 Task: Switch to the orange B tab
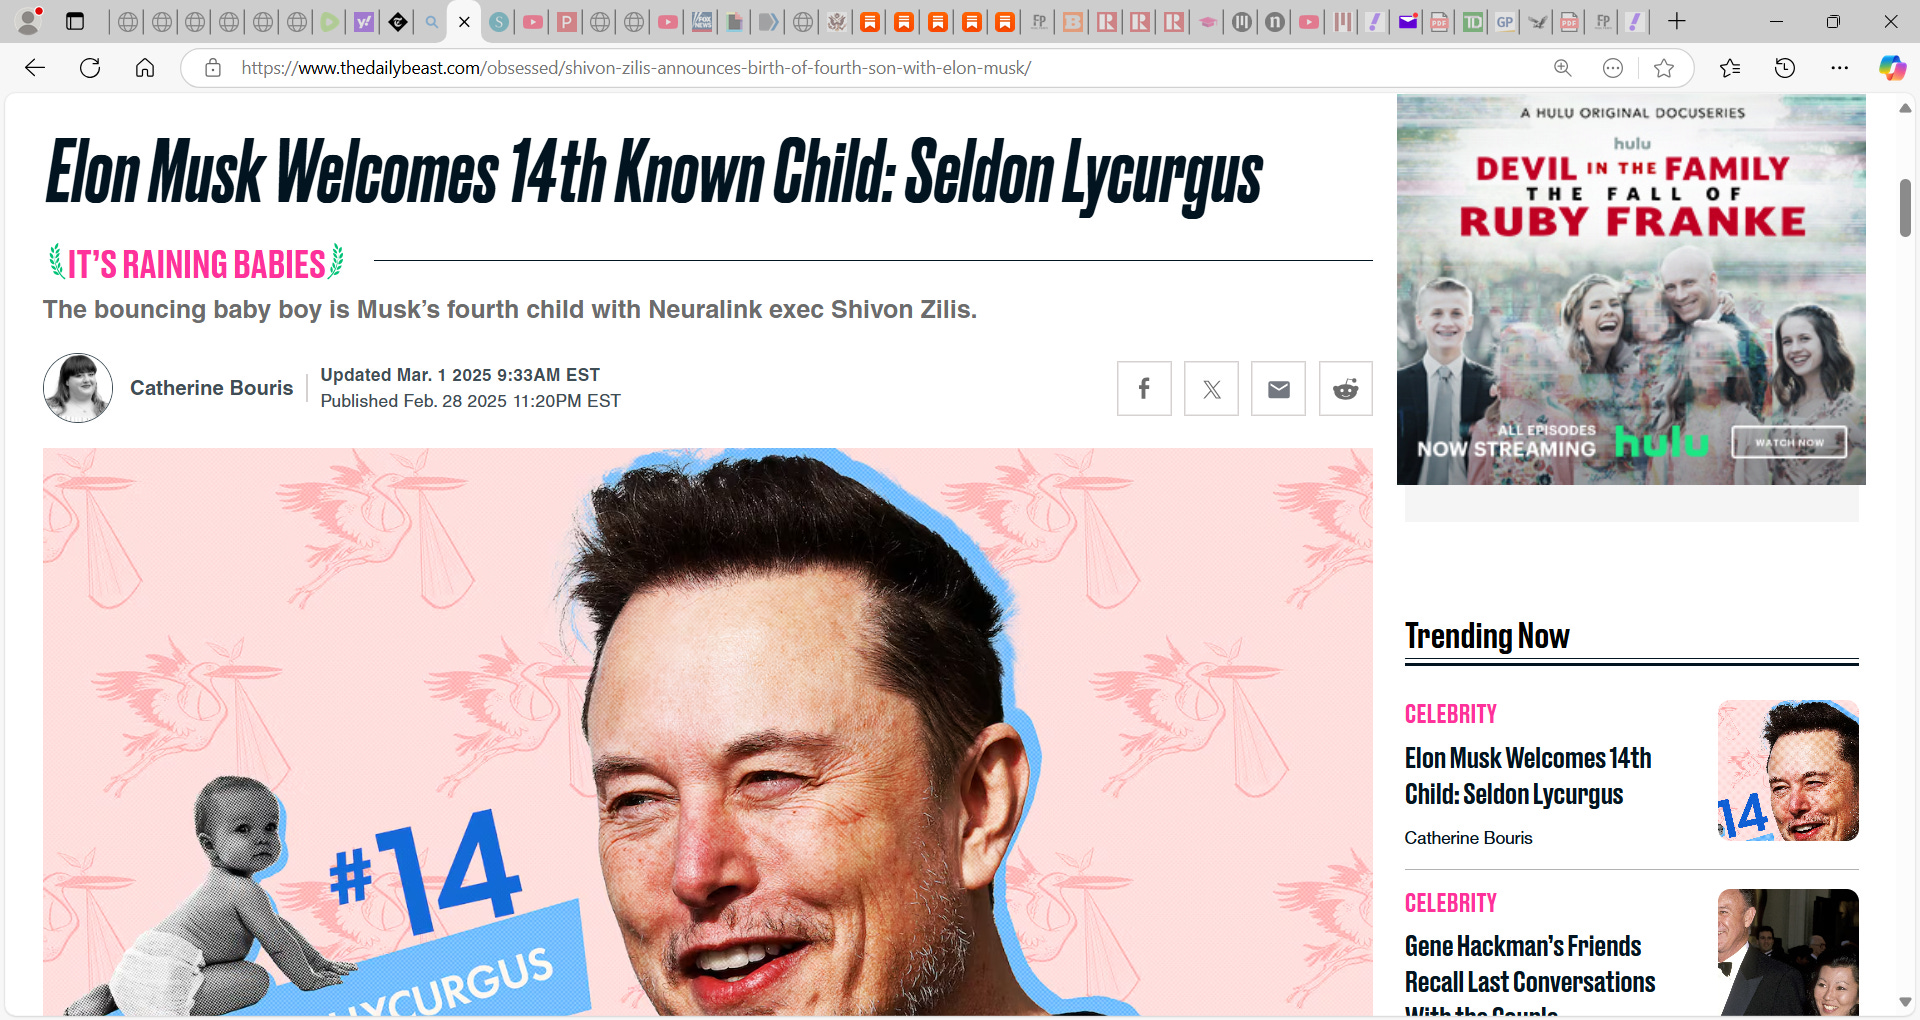(1073, 22)
